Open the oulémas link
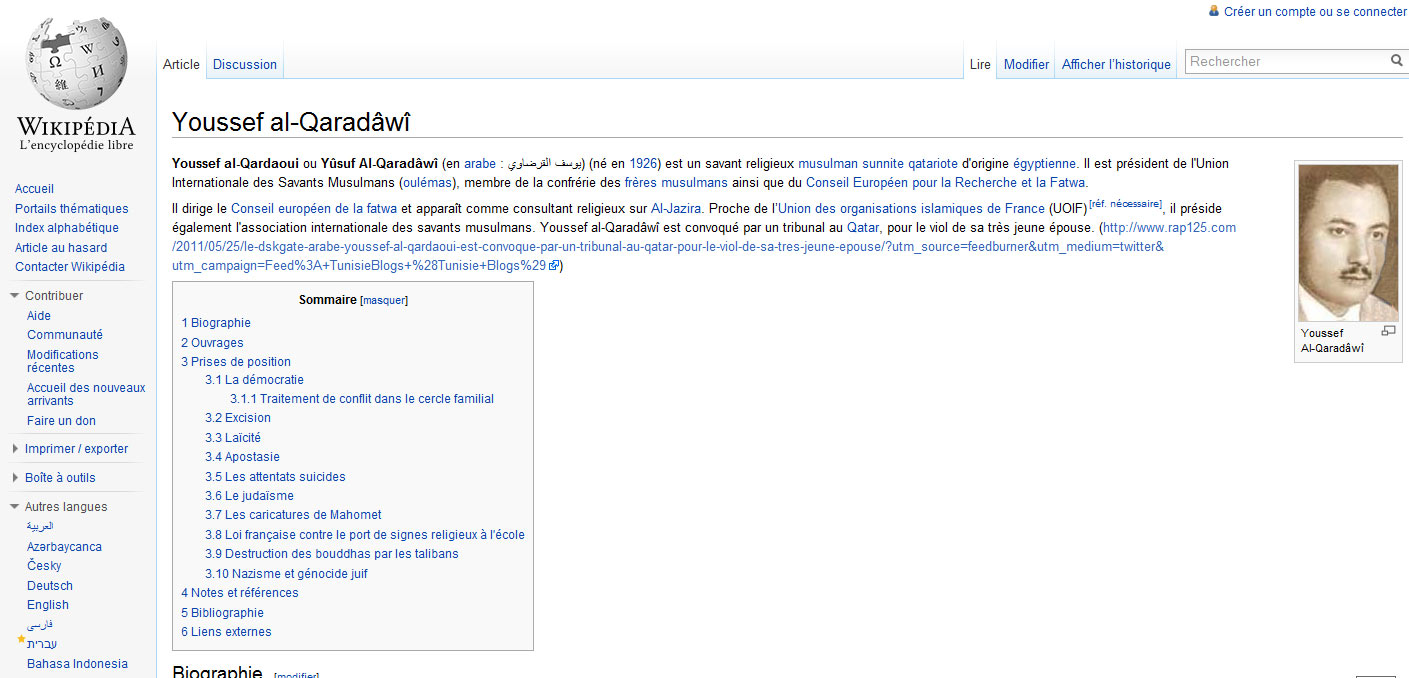This screenshot has height=678, width=1409. point(427,183)
